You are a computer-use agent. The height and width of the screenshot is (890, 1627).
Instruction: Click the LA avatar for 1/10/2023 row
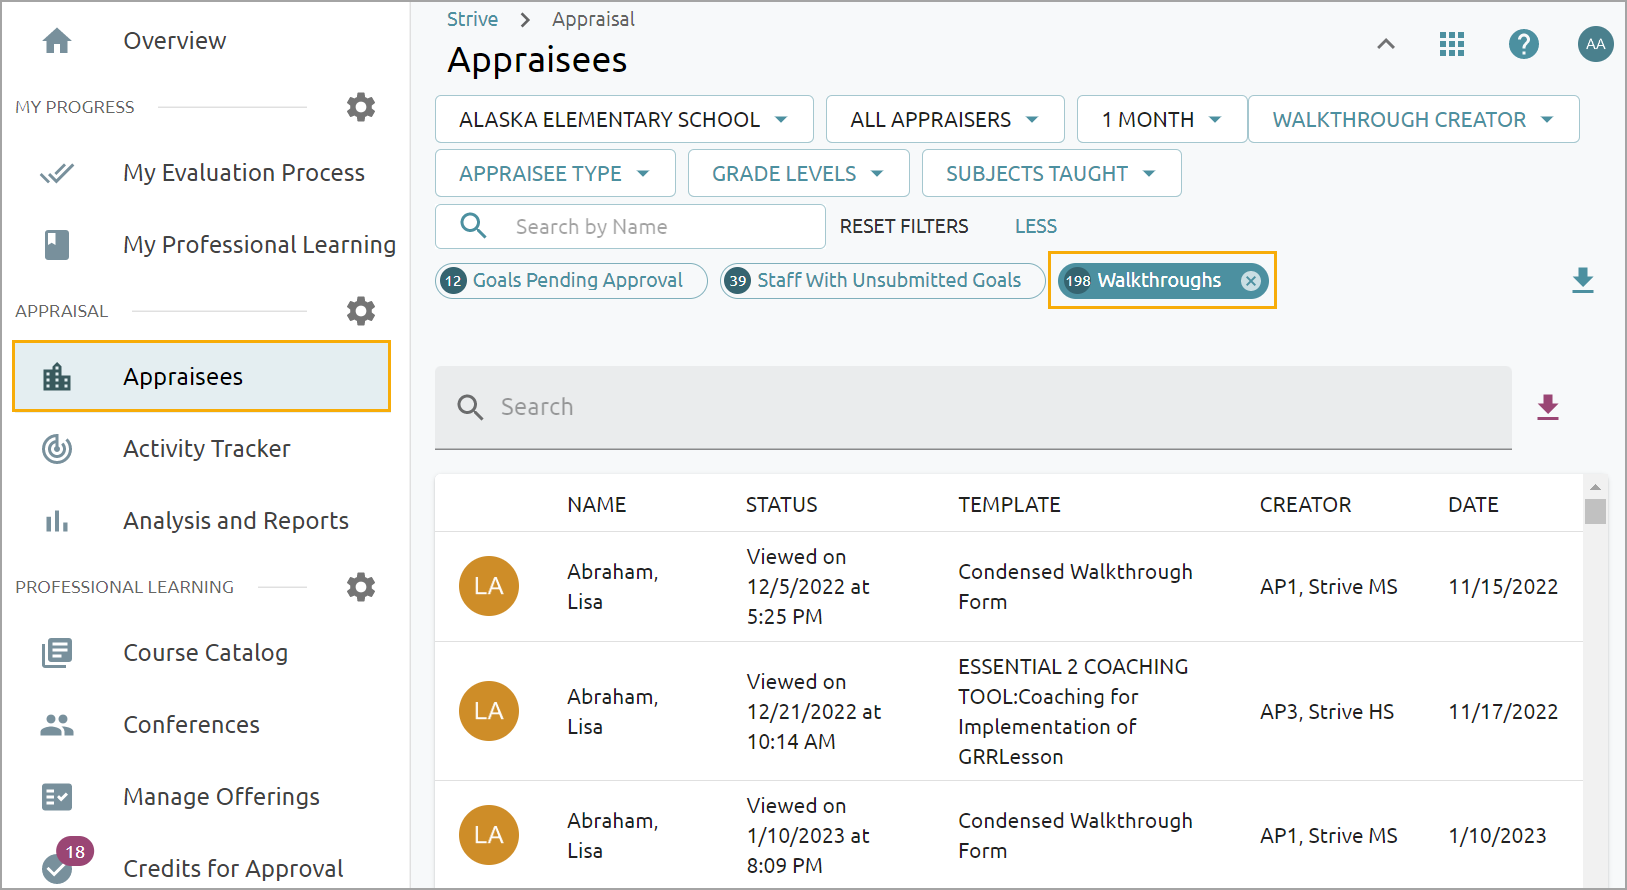point(489,835)
